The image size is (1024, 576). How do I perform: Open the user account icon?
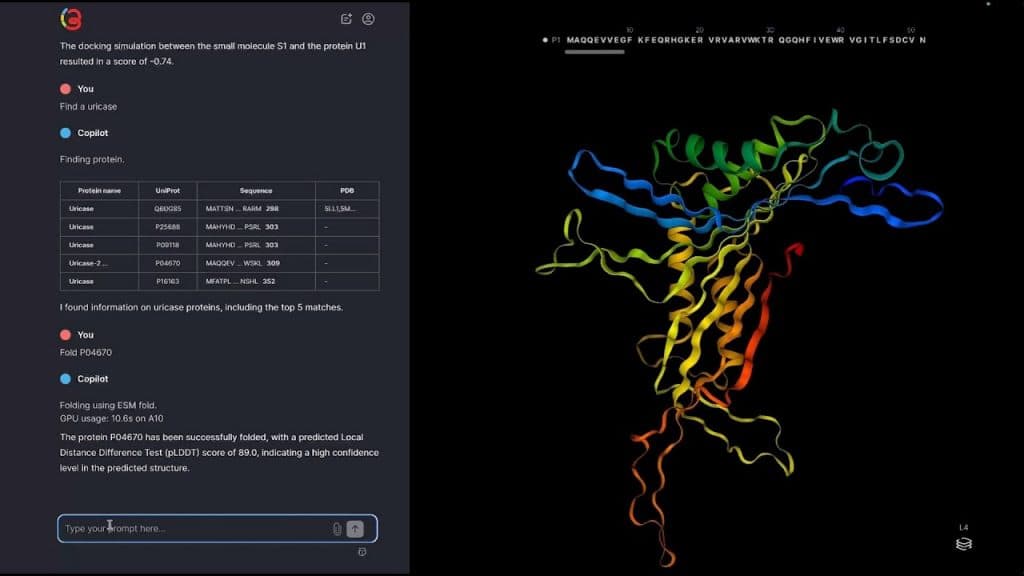369,18
